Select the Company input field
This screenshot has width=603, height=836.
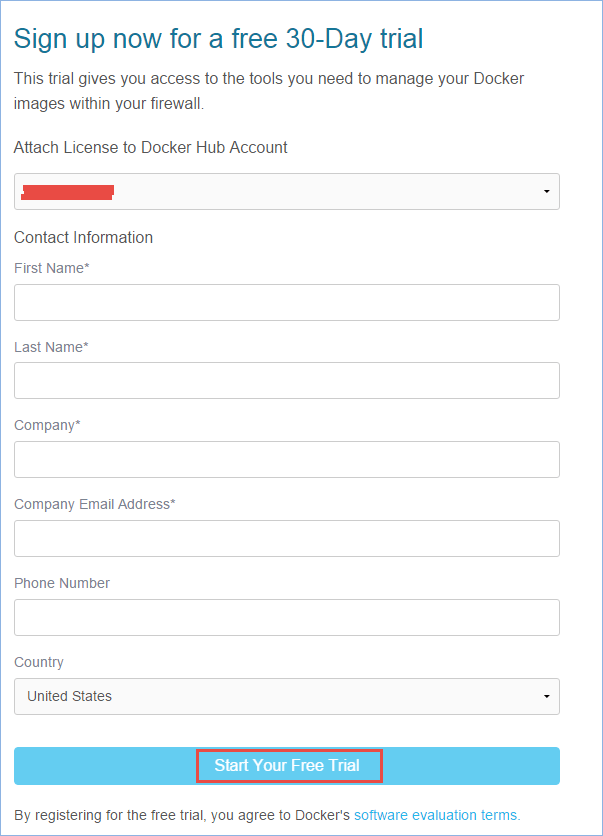(x=286, y=460)
